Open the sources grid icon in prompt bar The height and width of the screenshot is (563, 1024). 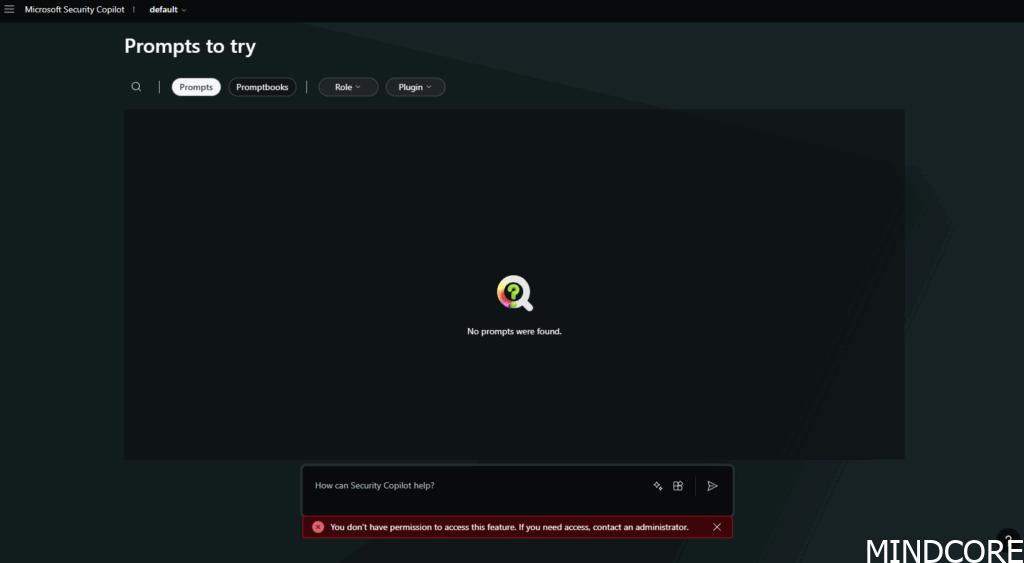678,486
